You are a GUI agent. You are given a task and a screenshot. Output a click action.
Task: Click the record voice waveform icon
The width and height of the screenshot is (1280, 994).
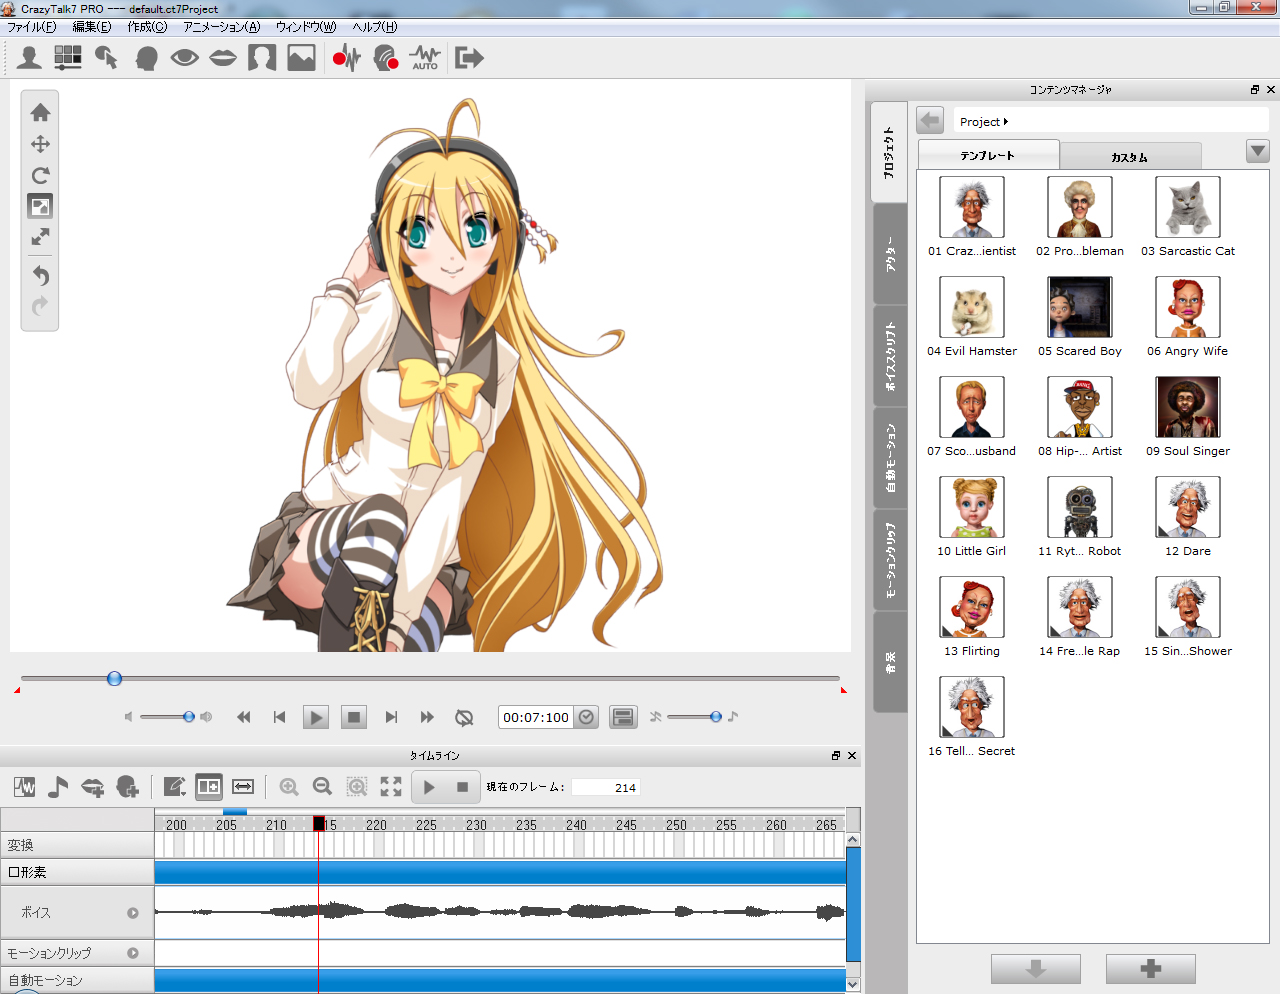[346, 57]
